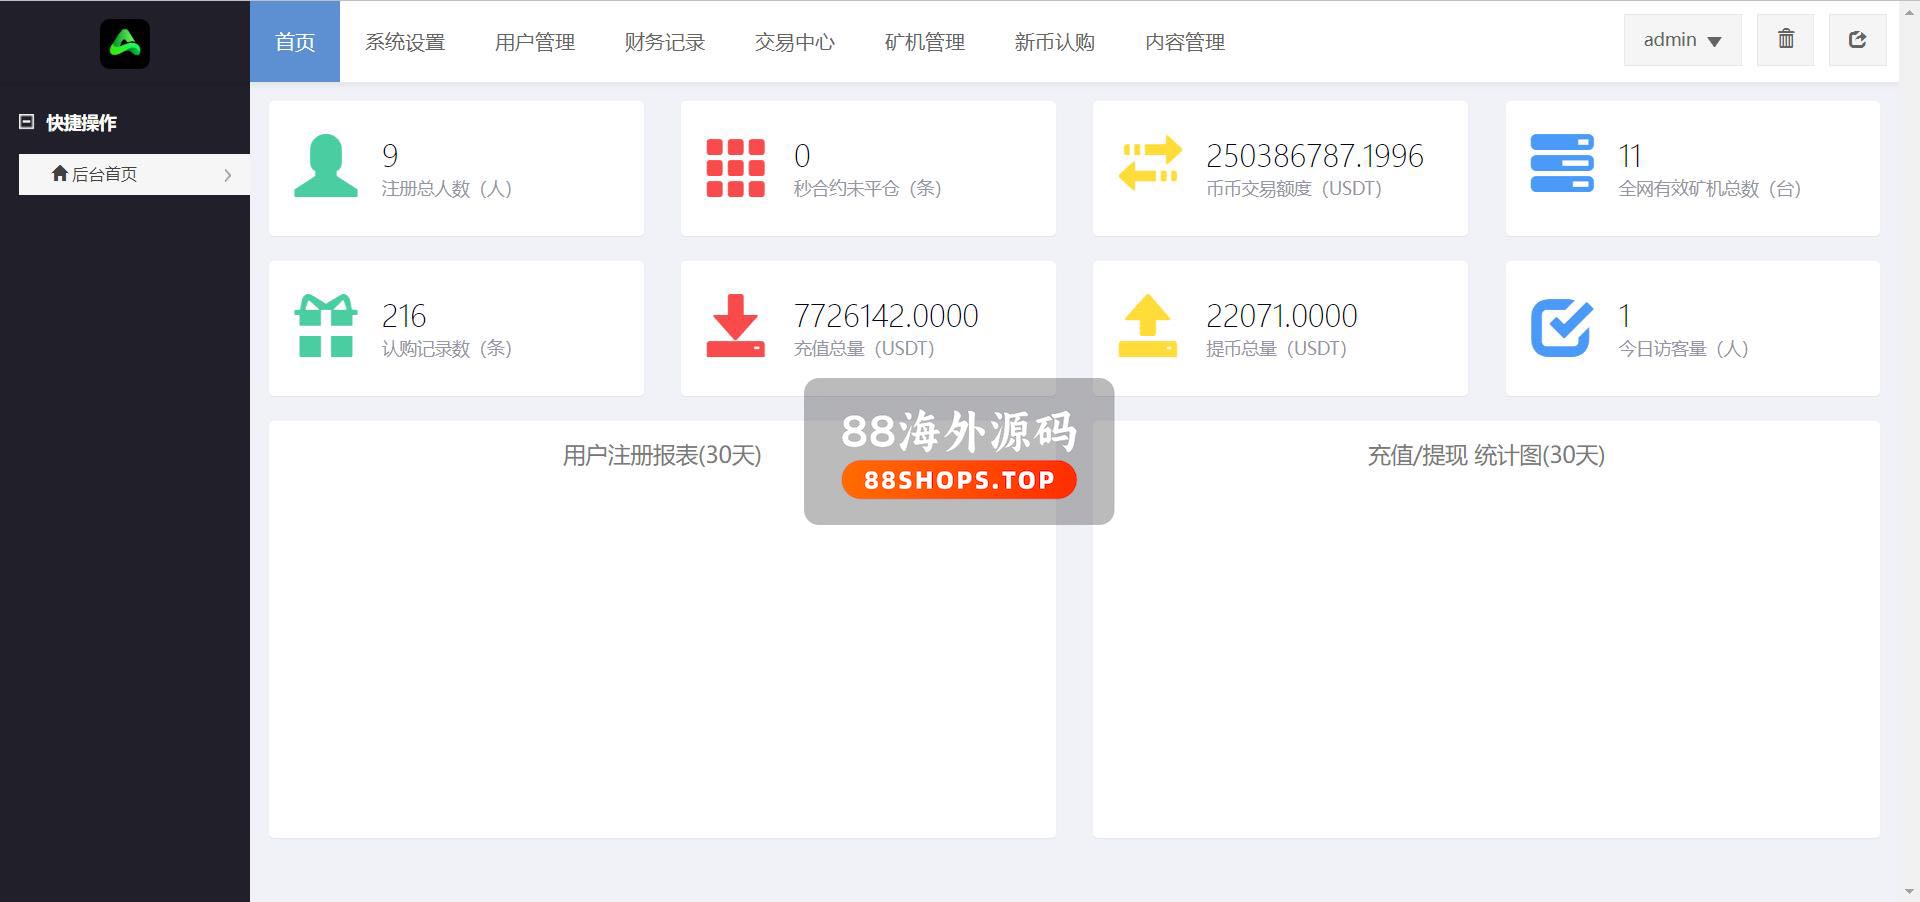Screen dimensions: 1920x902
Task: Click the red download recharge total icon
Action: pos(735,326)
